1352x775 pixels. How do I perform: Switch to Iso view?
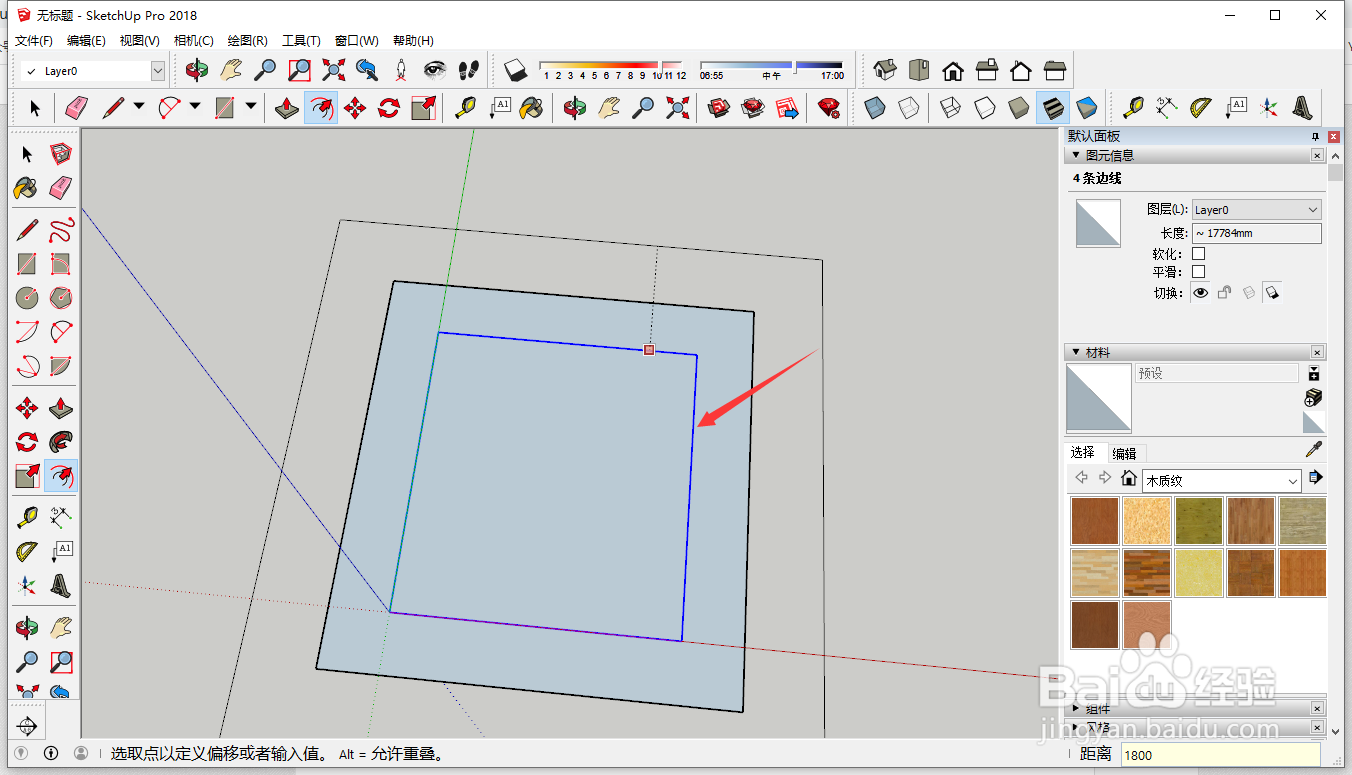(x=885, y=70)
